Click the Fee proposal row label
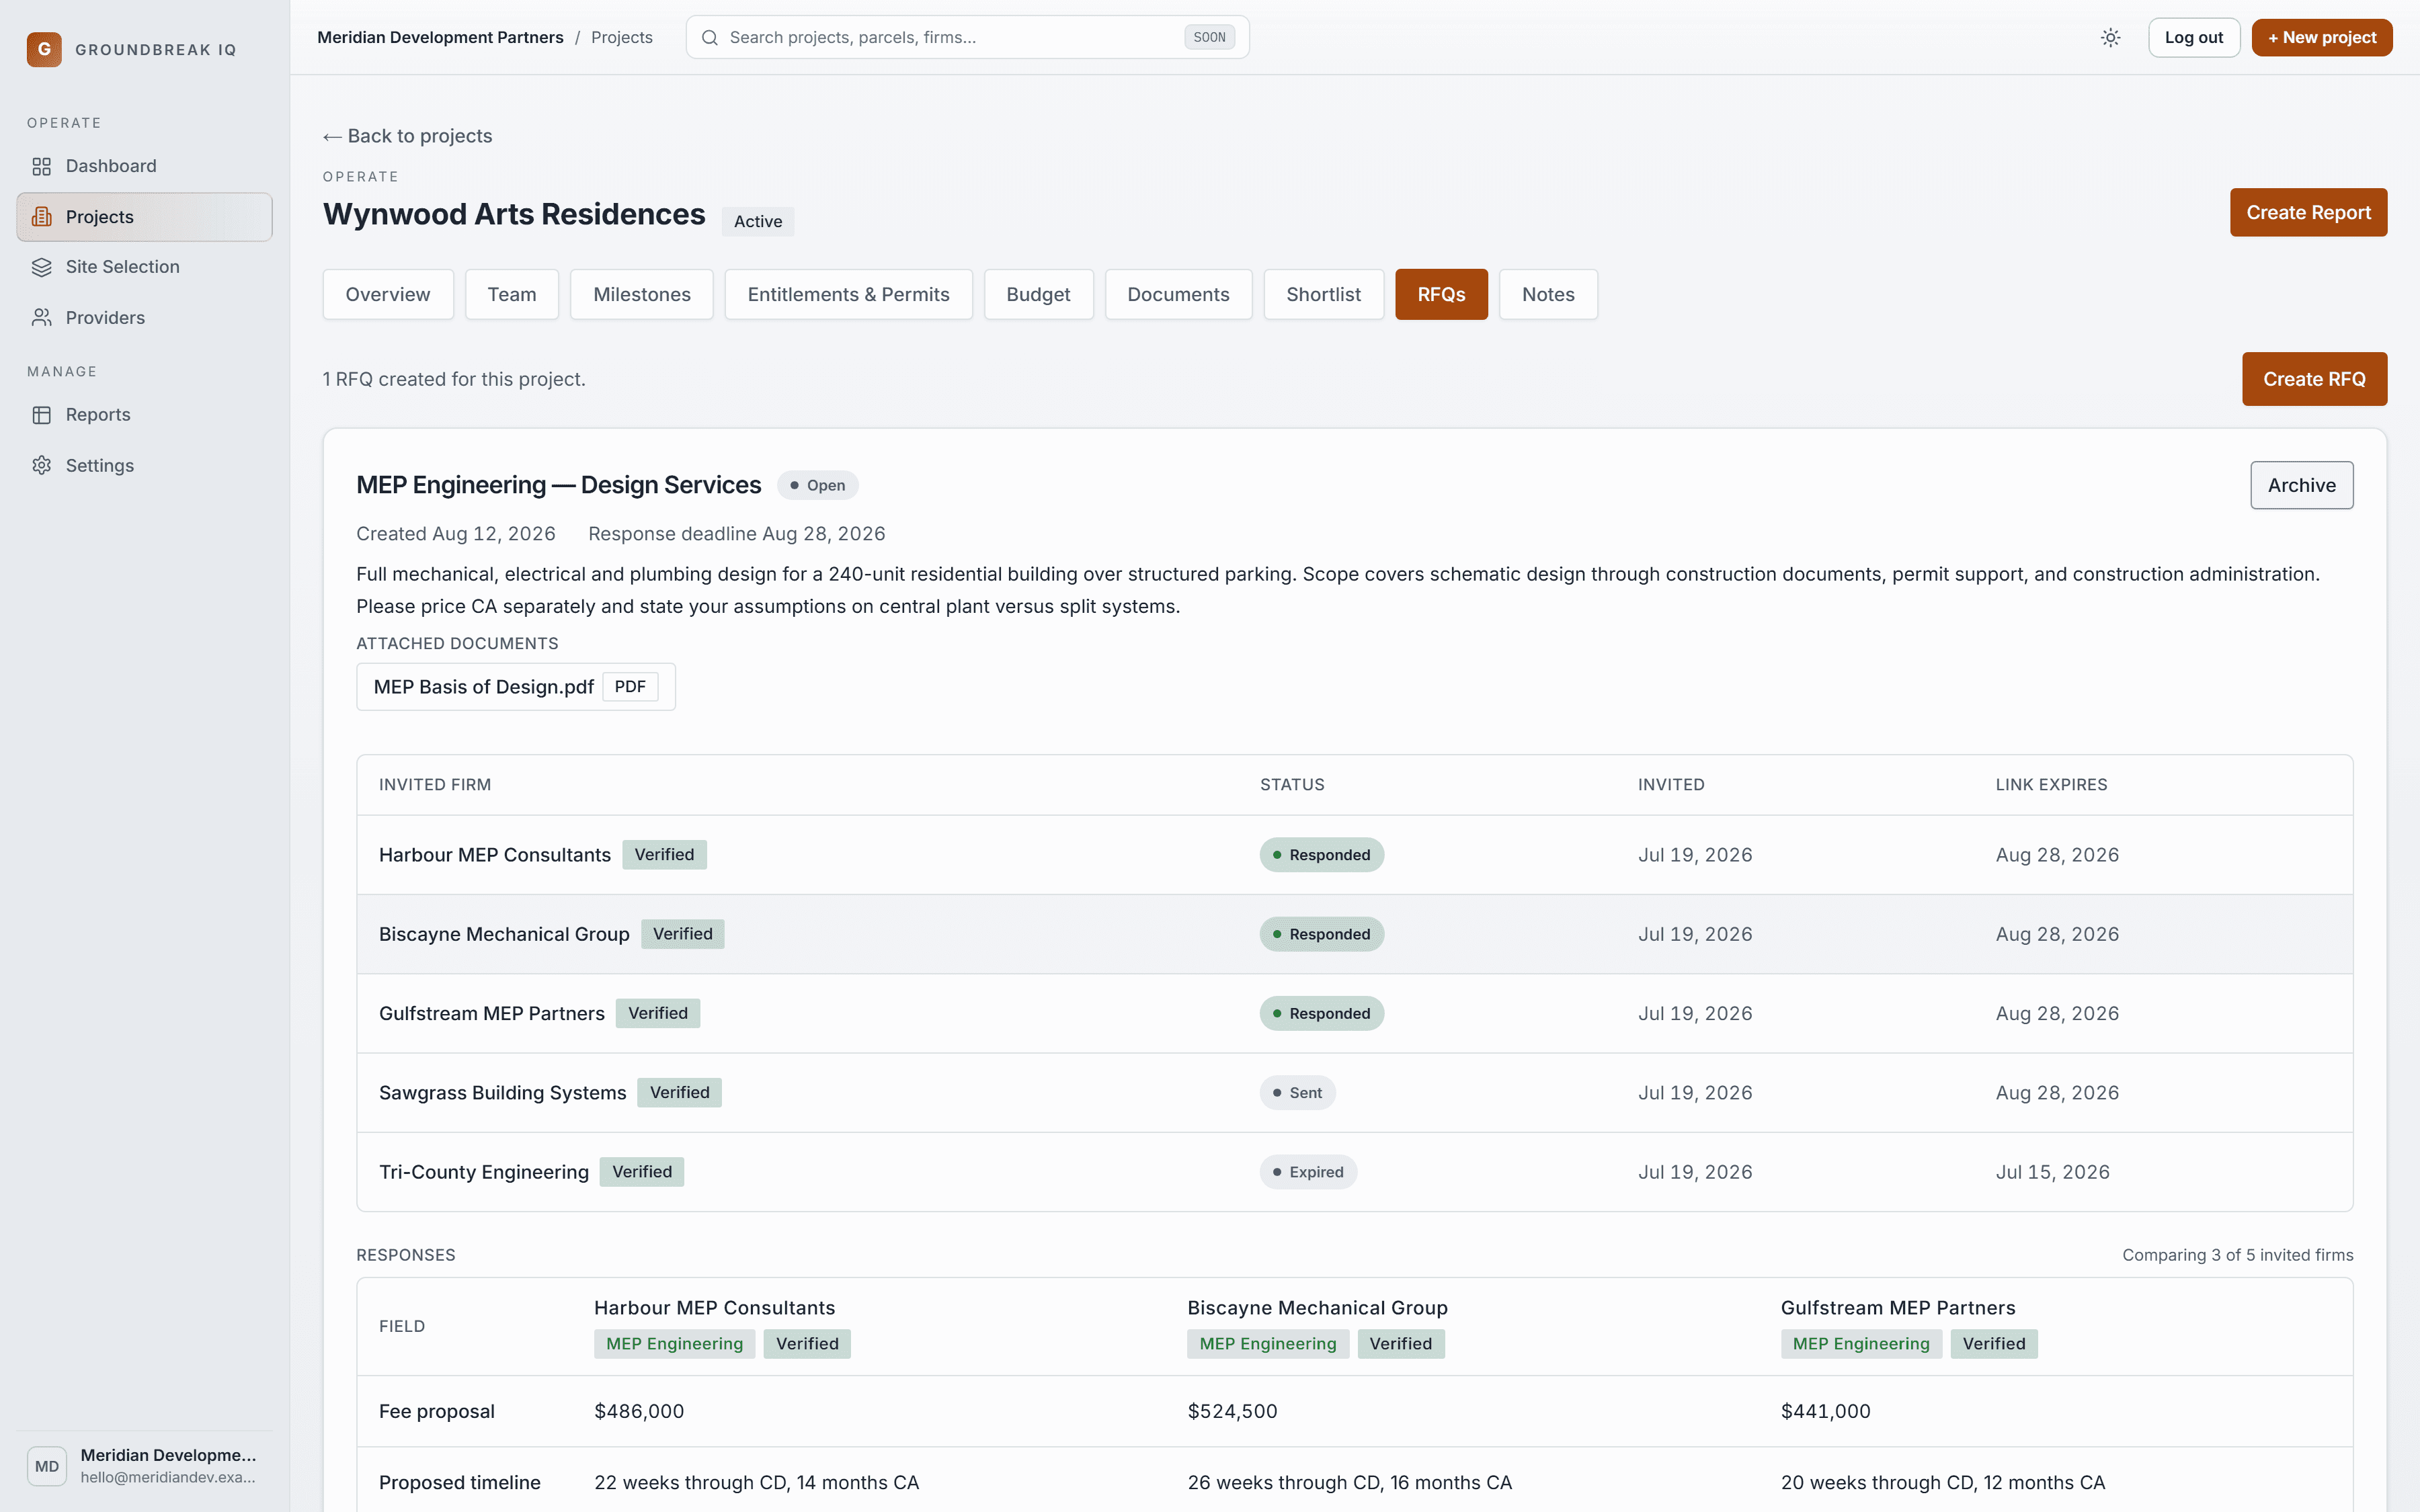 point(437,1412)
